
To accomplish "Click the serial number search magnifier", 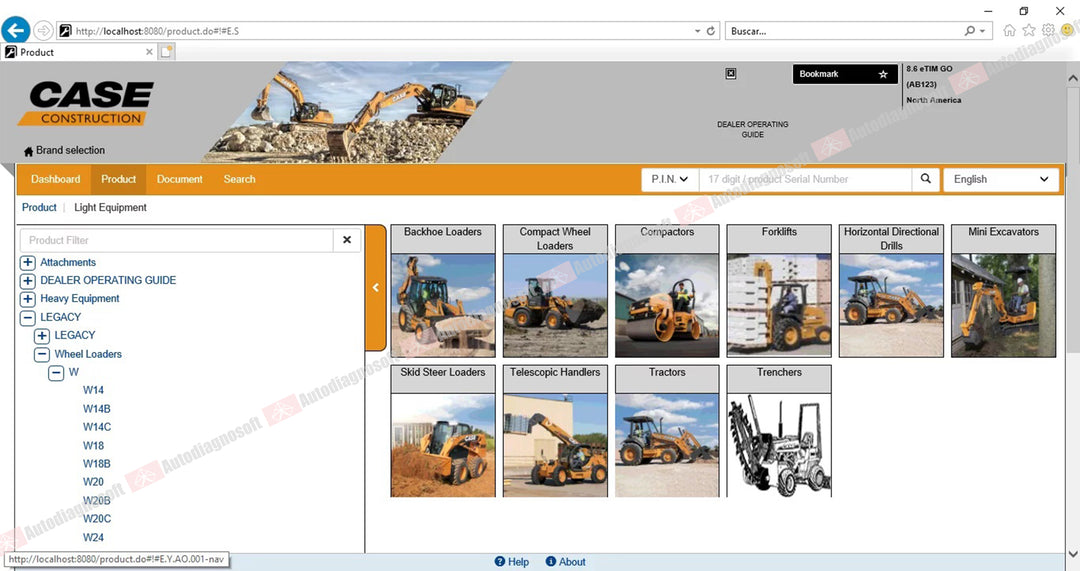I will tap(926, 179).
